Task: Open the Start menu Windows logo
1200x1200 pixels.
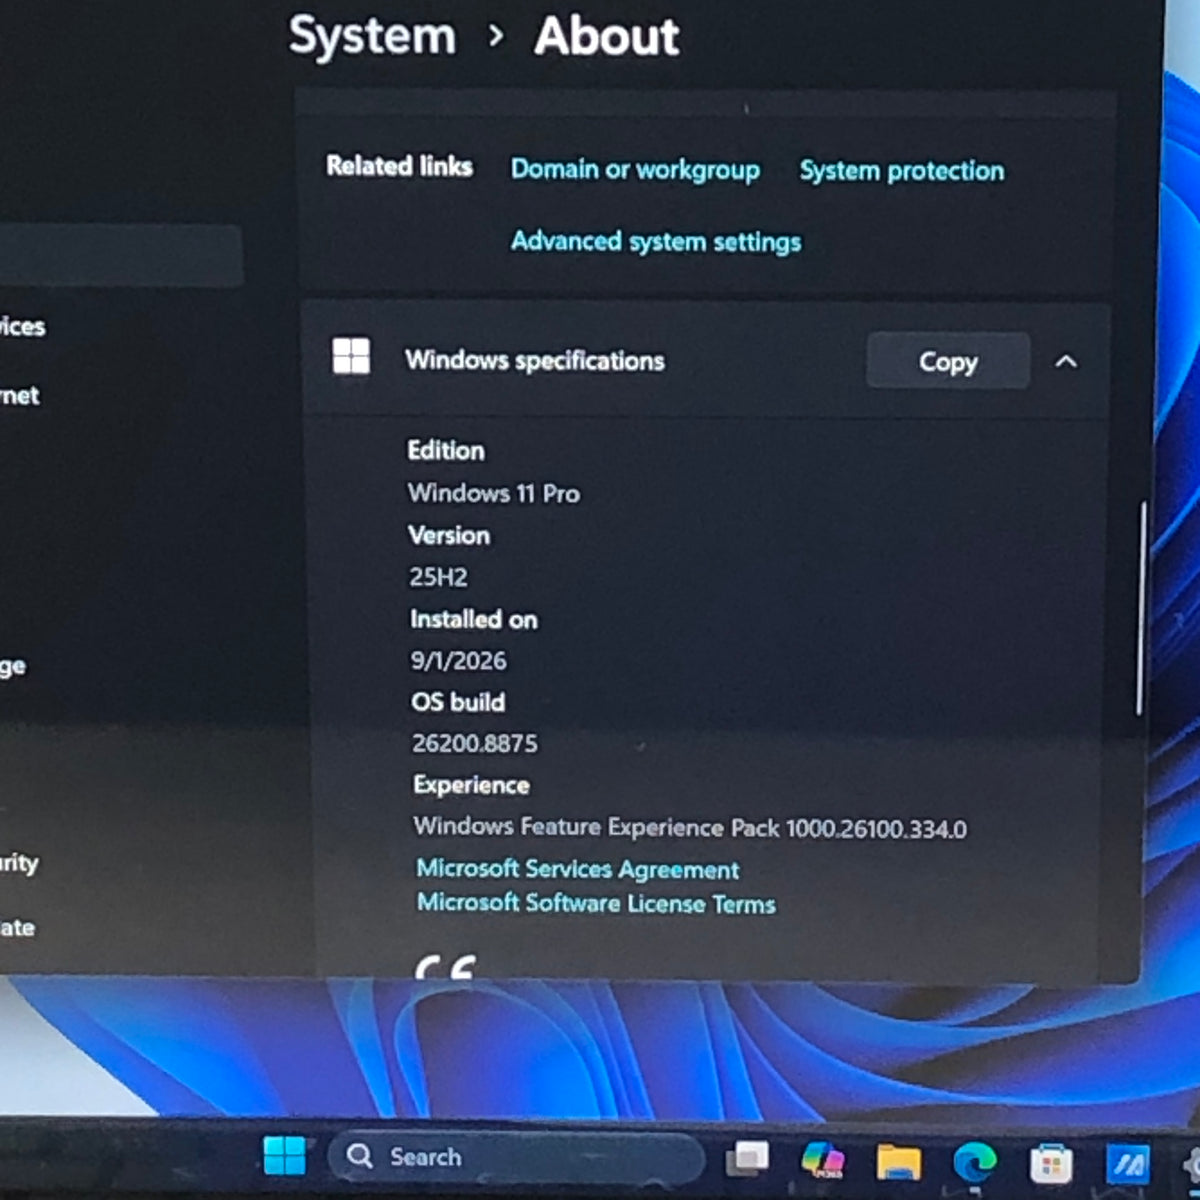Action: click(284, 1156)
